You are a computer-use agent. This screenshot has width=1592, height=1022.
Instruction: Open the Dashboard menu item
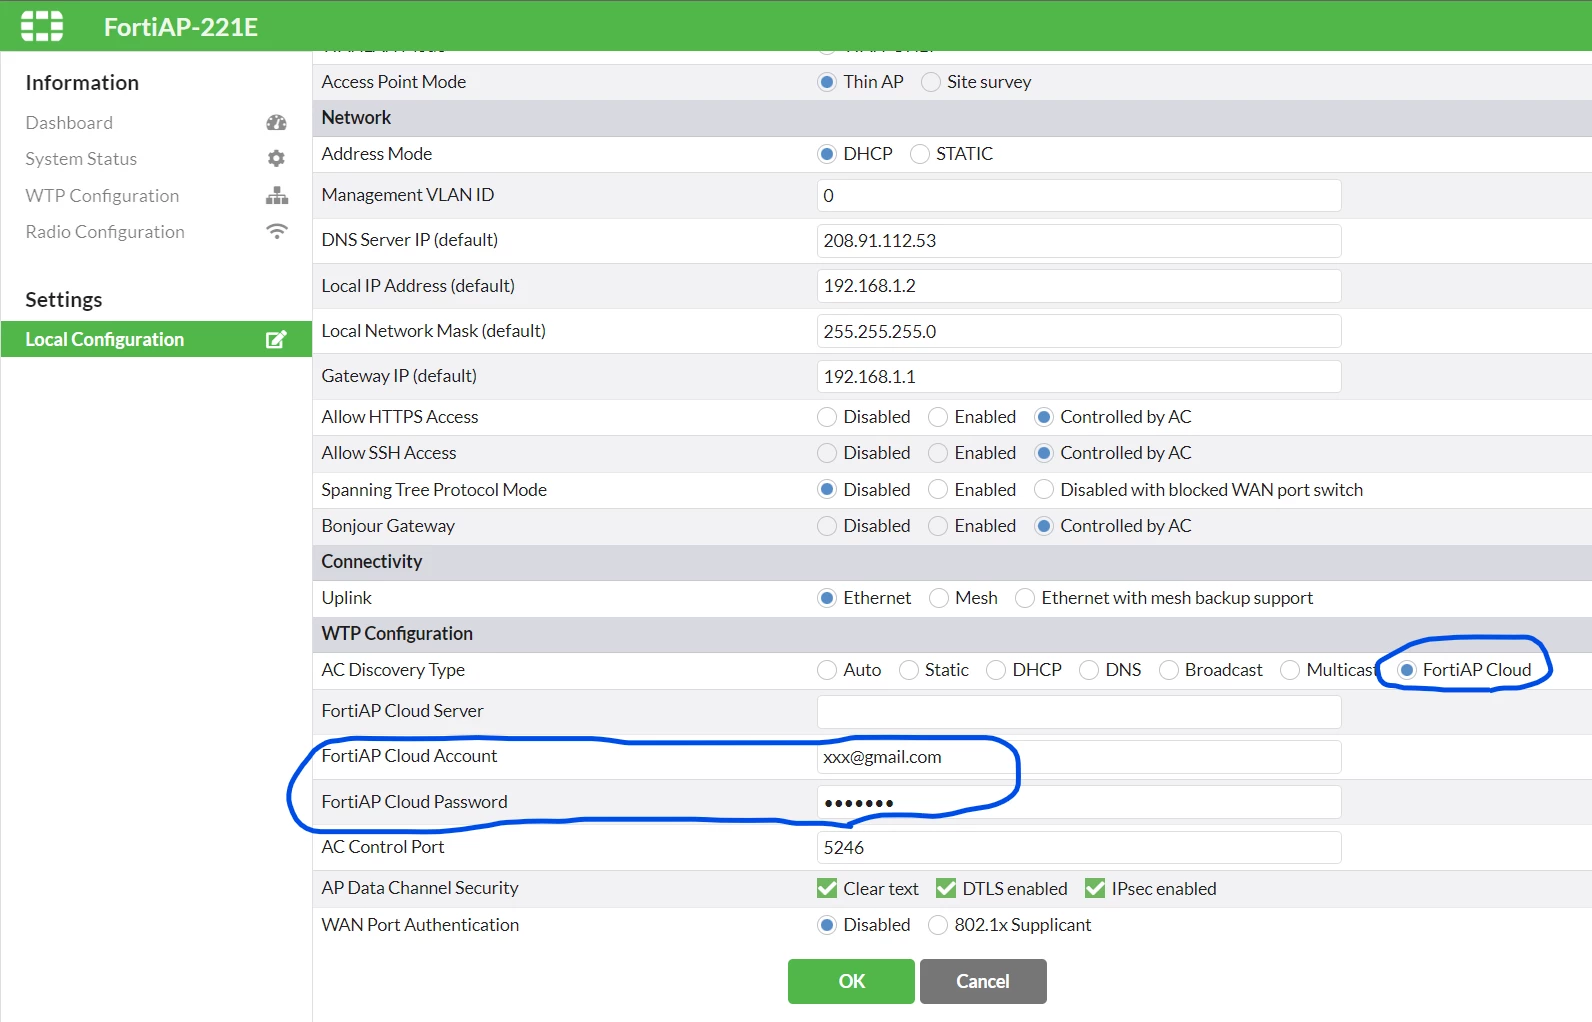[69, 123]
